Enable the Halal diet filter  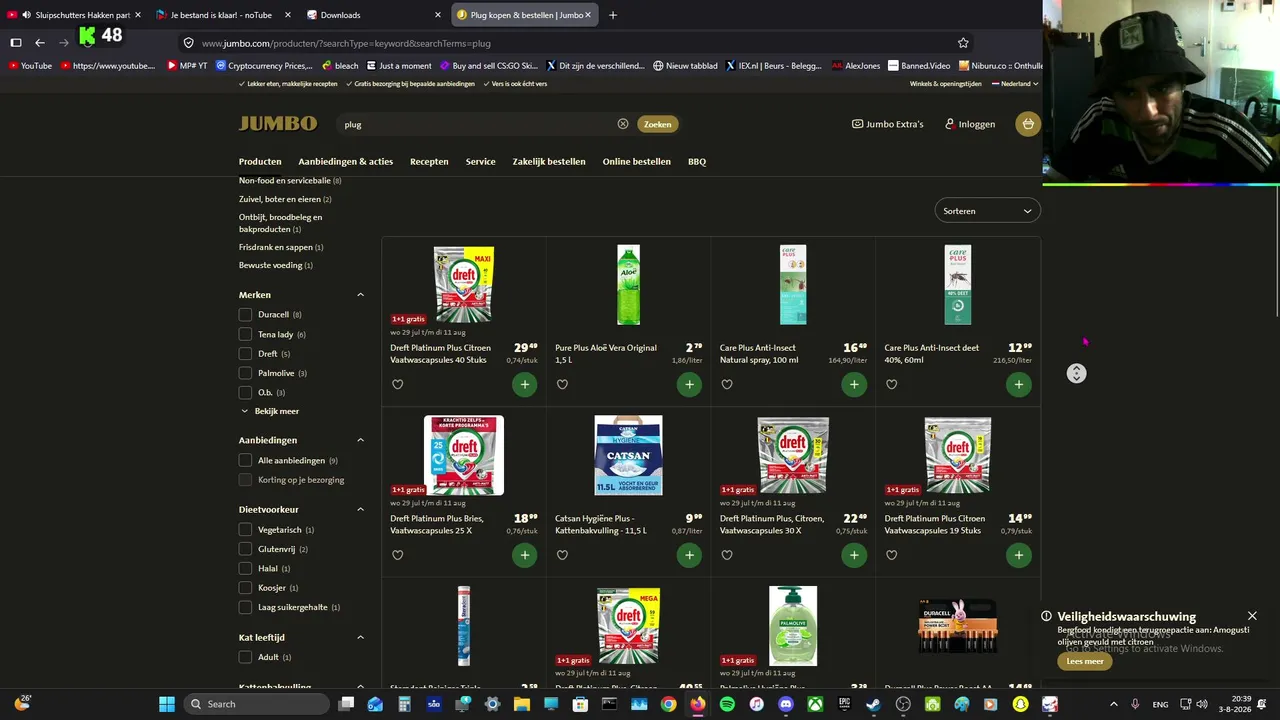(x=245, y=569)
